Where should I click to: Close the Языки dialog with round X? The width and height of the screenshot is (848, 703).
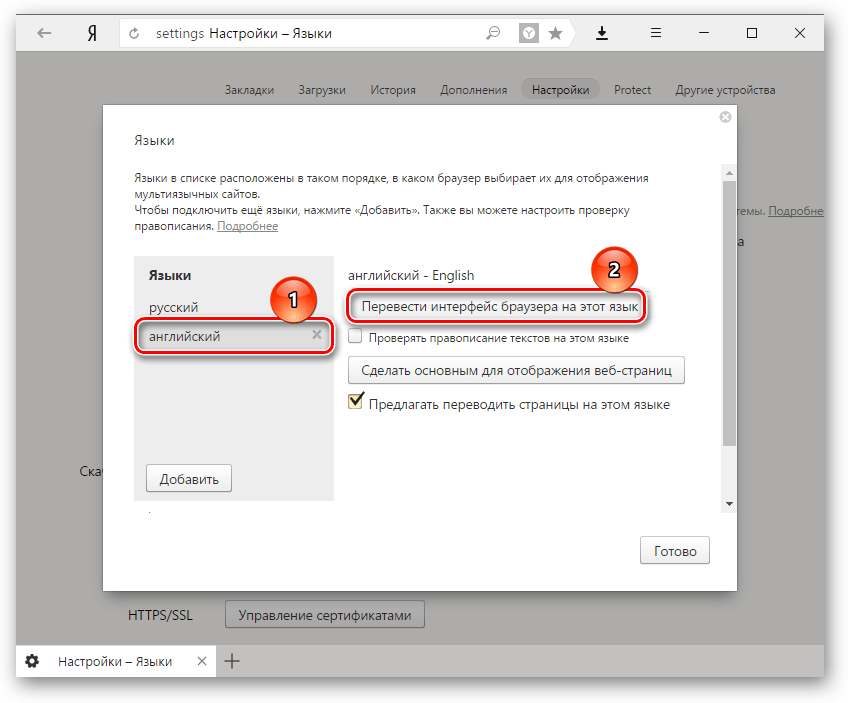(725, 117)
